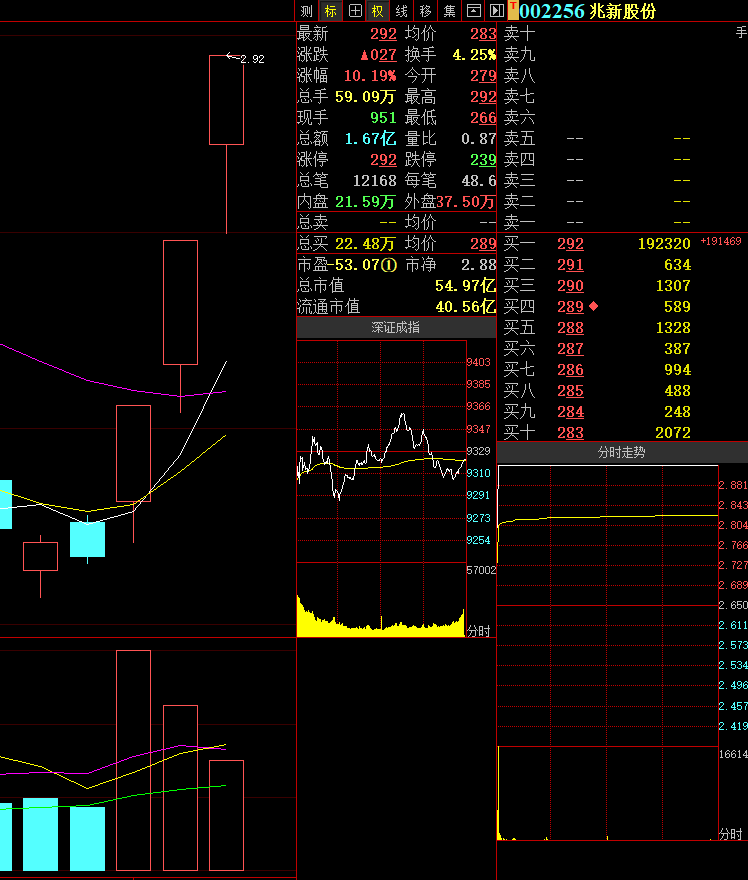Click the 买一 bid price 292
This screenshot has height=880, width=748.
click(570, 244)
